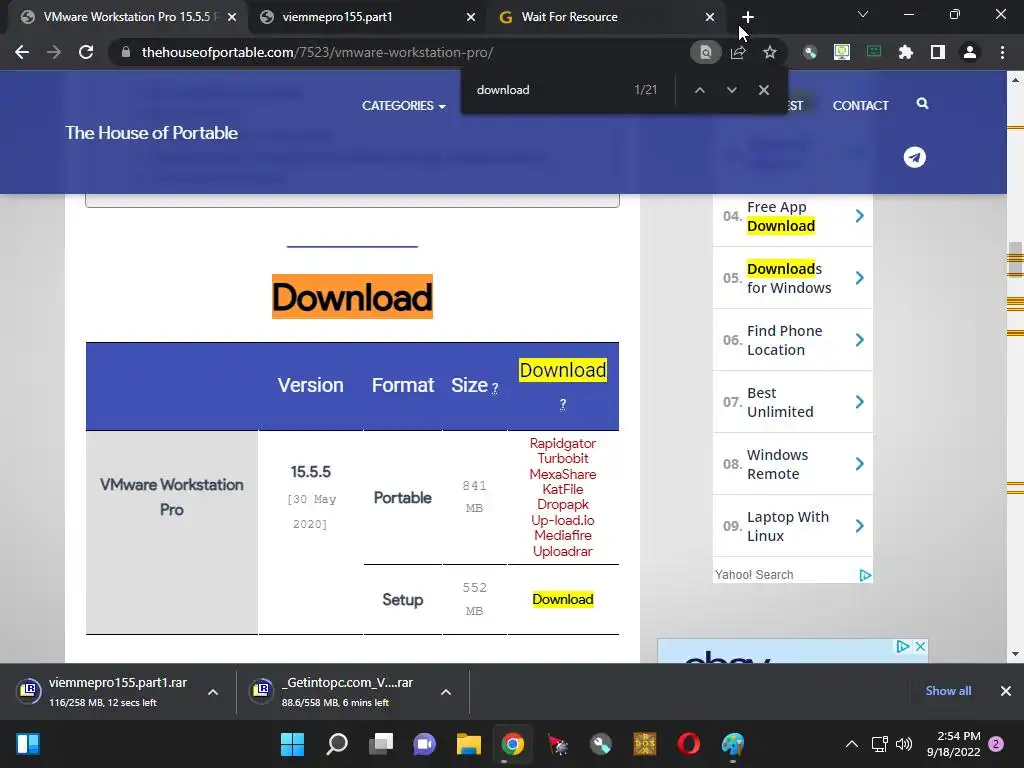Open options for _Getintopc.com_V....rar download
Image resolution: width=1024 pixels, height=768 pixels.
pyautogui.click(x=446, y=692)
